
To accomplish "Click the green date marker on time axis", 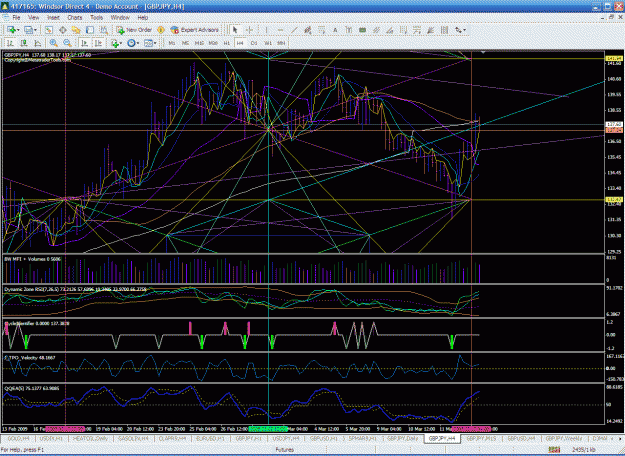I will (x=268, y=429).
